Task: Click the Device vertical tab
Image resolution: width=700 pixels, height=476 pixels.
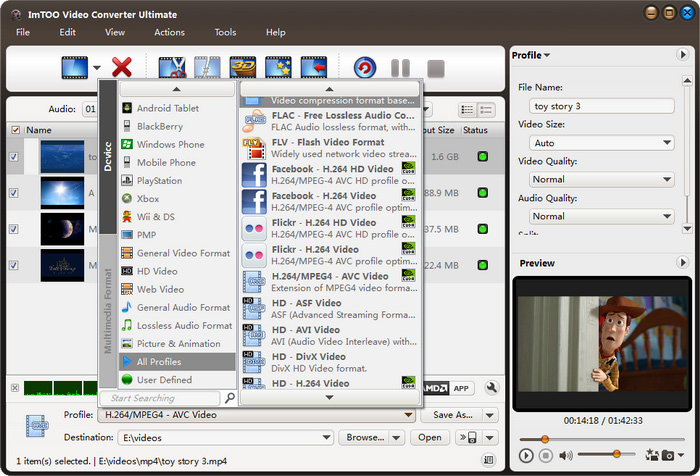Action: point(108,156)
